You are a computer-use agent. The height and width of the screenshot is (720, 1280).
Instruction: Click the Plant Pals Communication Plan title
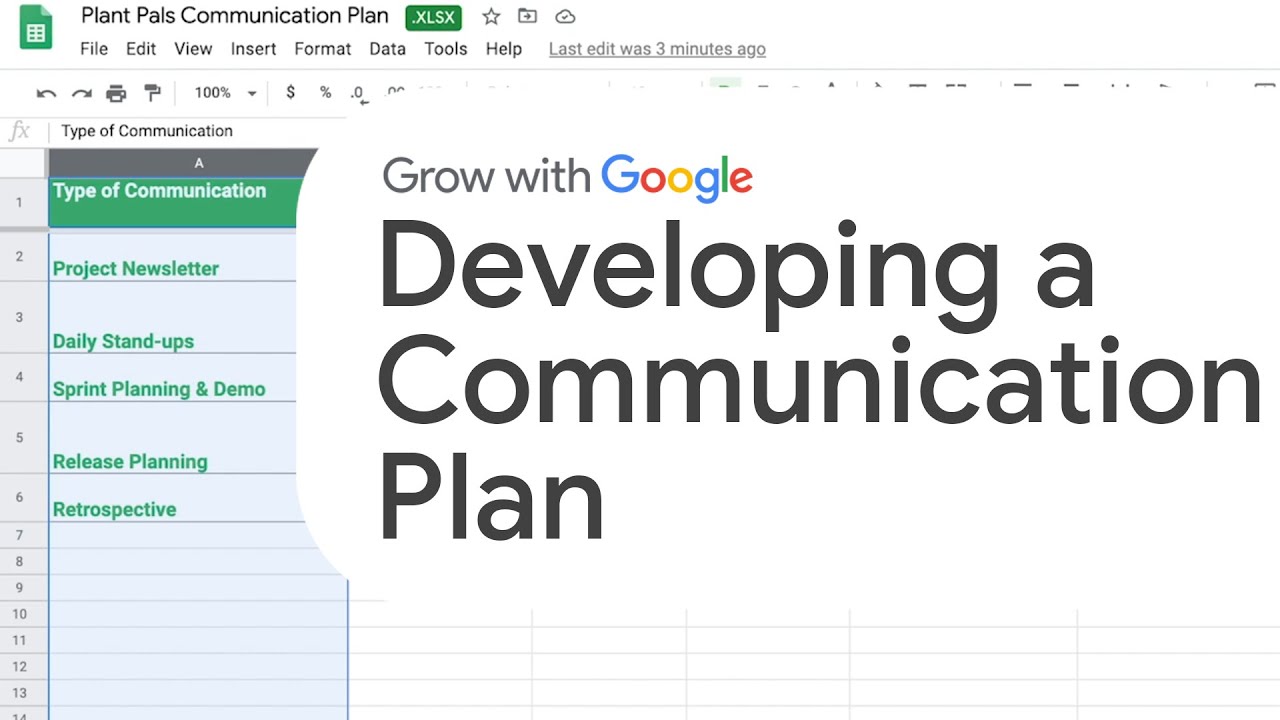(235, 16)
